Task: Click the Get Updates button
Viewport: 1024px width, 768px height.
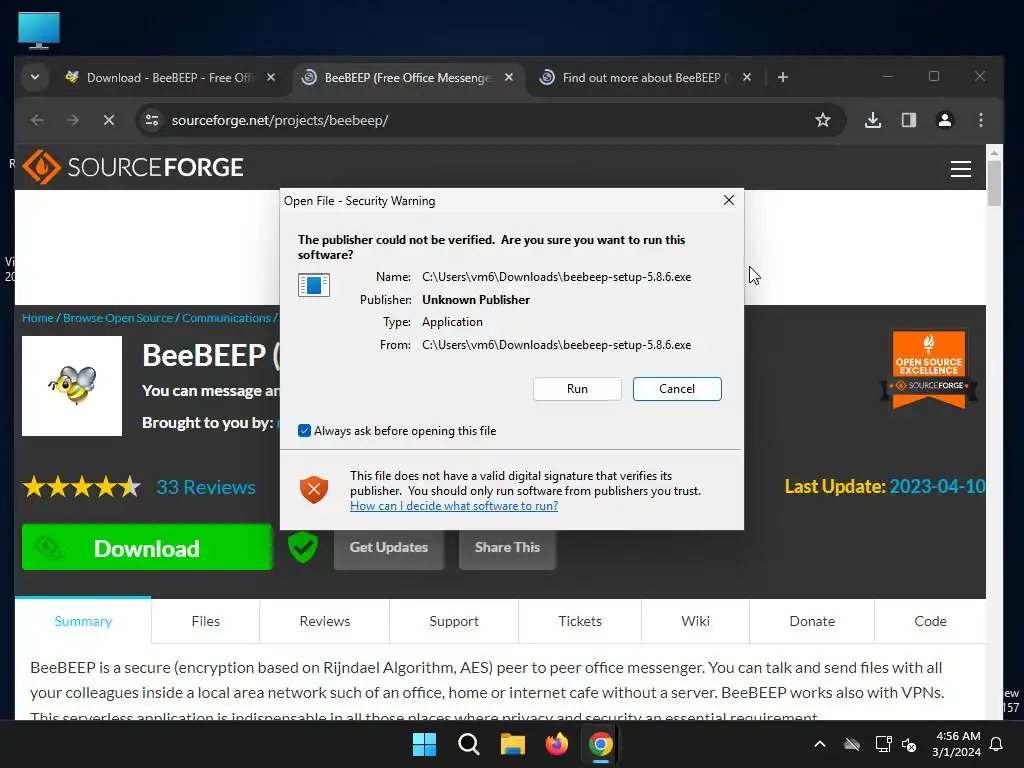Action: [x=389, y=547]
